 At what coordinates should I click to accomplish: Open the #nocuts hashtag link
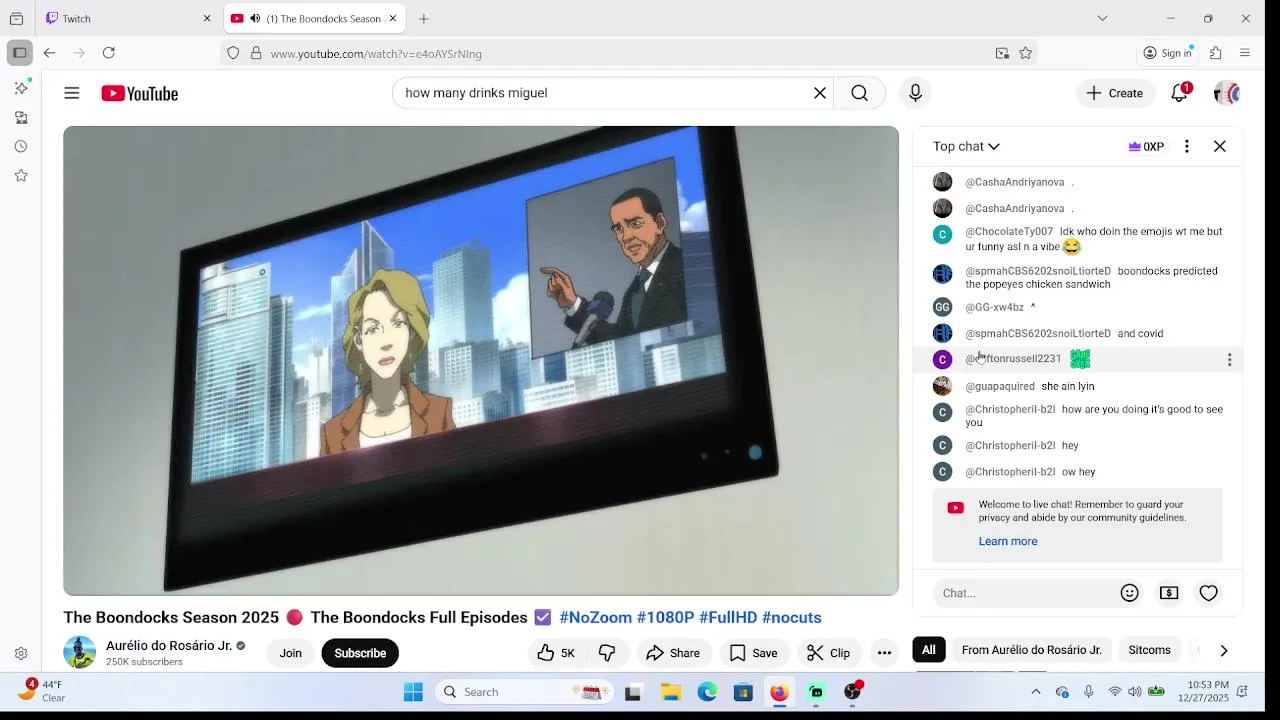click(x=792, y=618)
